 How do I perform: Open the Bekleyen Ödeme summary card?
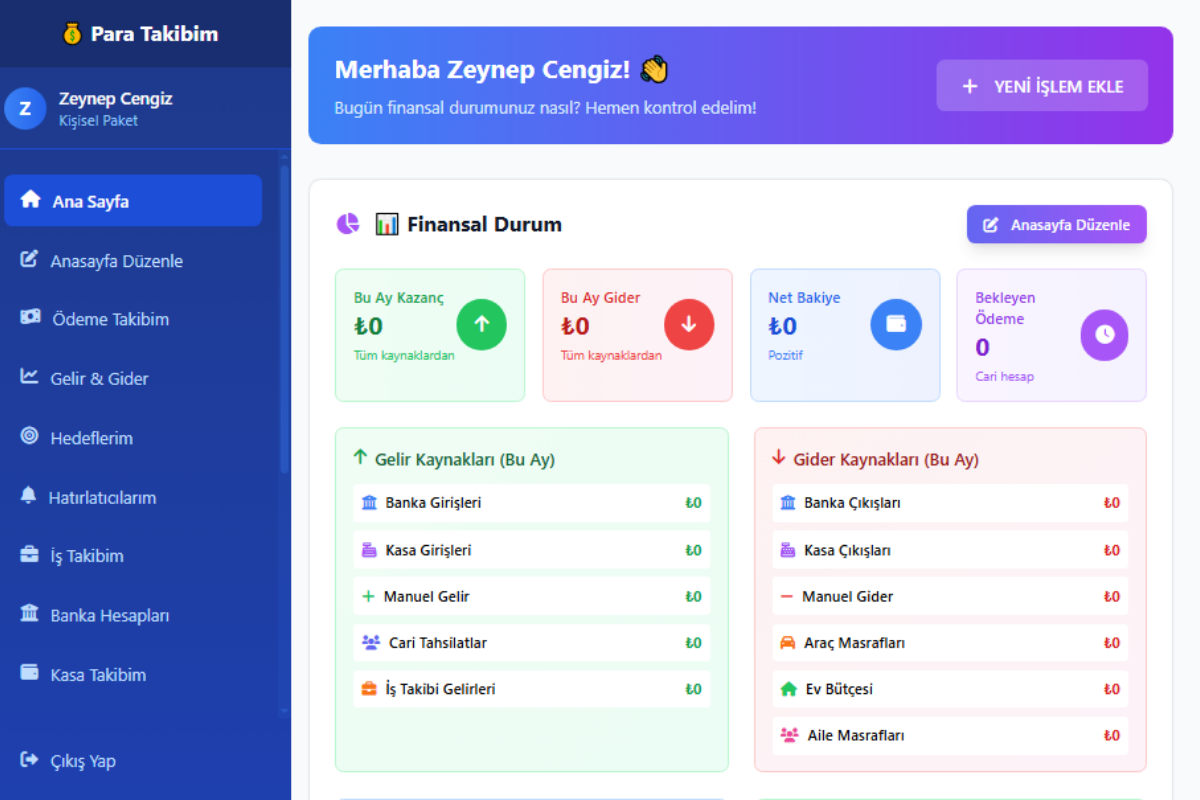[x=1050, y=335]
